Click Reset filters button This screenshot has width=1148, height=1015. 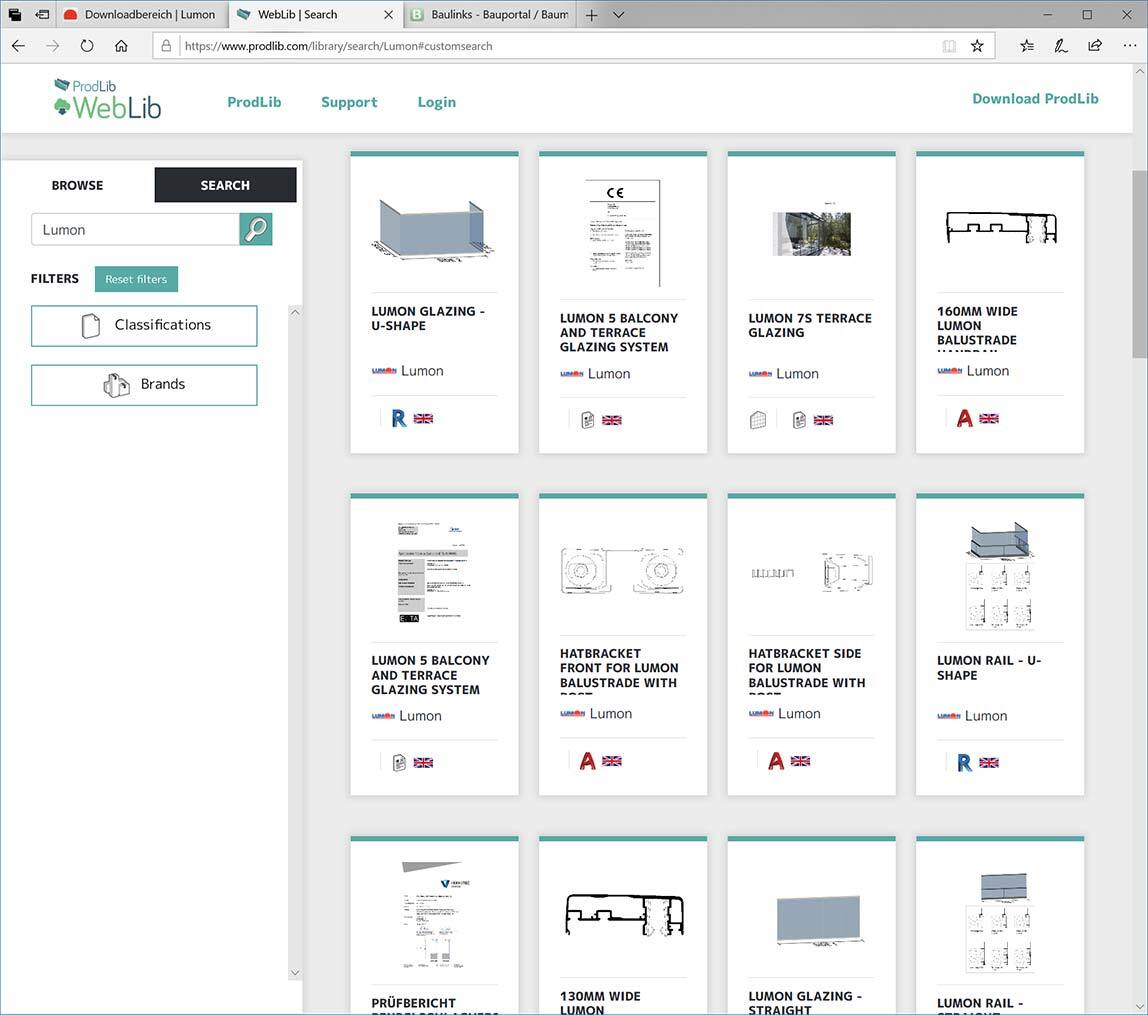point(136,279)
